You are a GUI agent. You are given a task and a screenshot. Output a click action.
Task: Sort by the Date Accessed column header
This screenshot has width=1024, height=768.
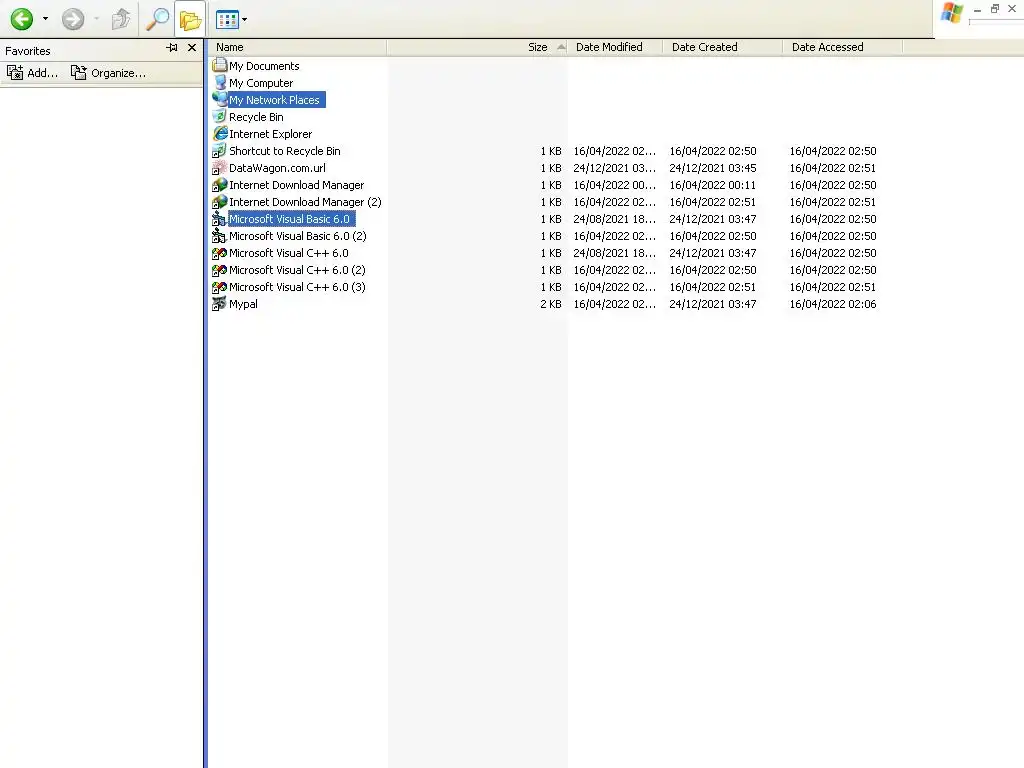(842, 47)
